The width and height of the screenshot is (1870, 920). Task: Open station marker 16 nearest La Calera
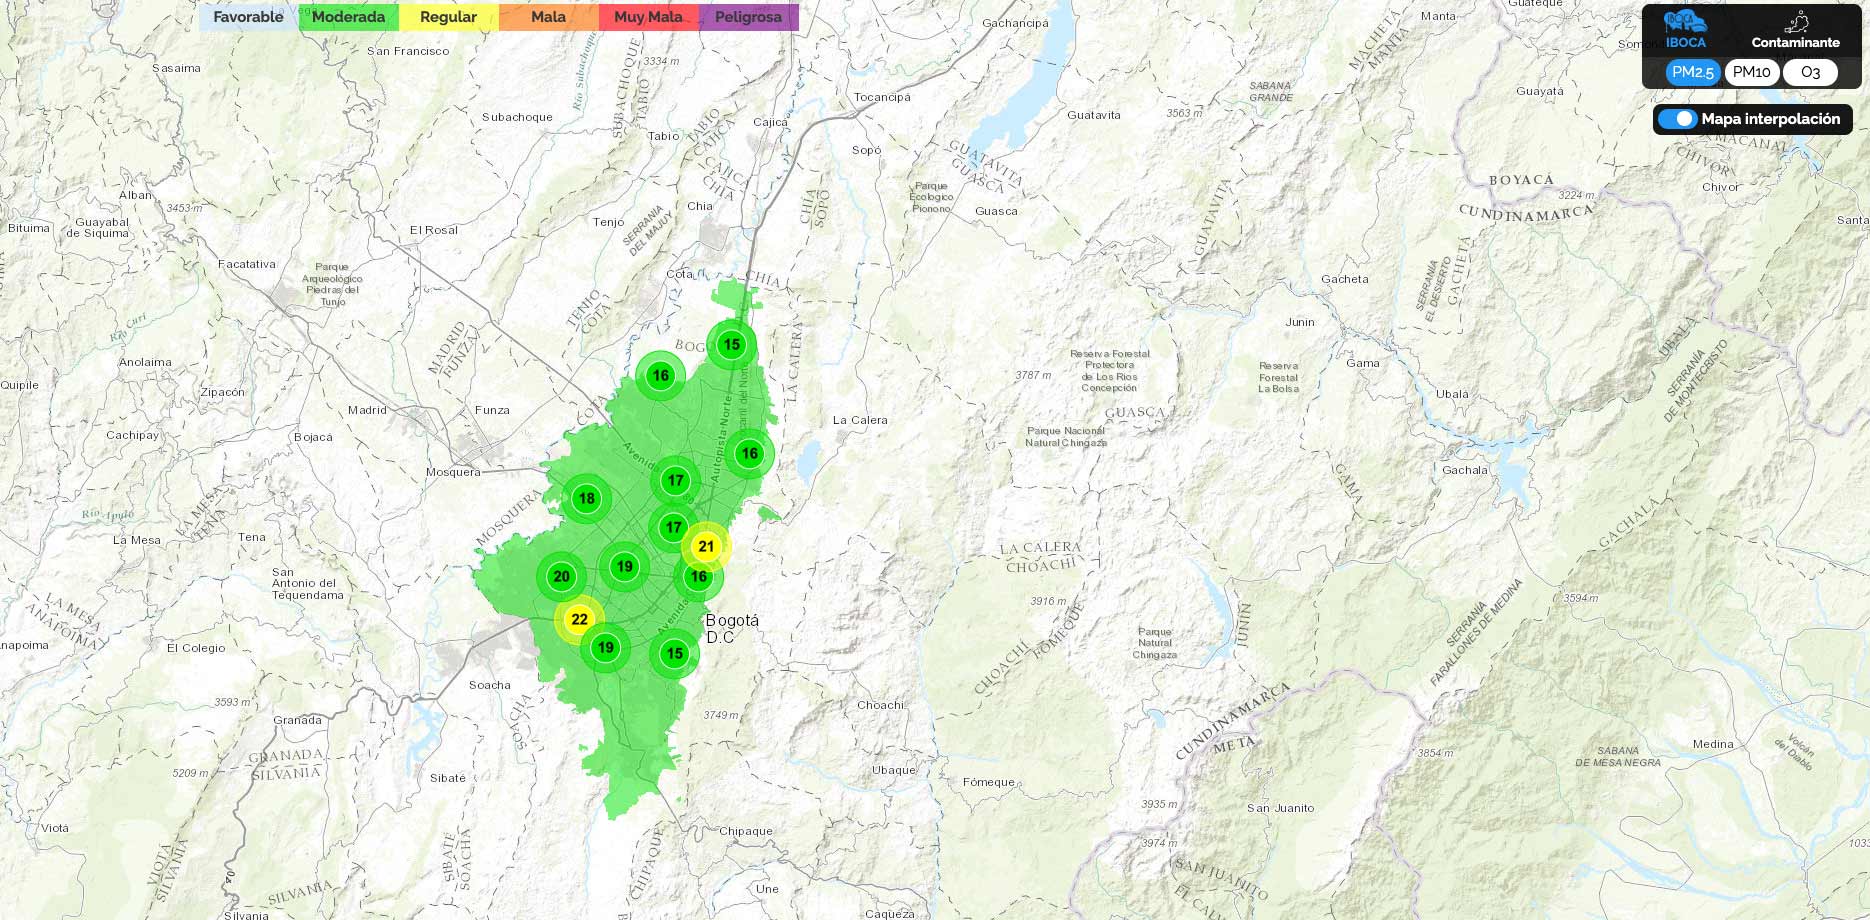750,453
